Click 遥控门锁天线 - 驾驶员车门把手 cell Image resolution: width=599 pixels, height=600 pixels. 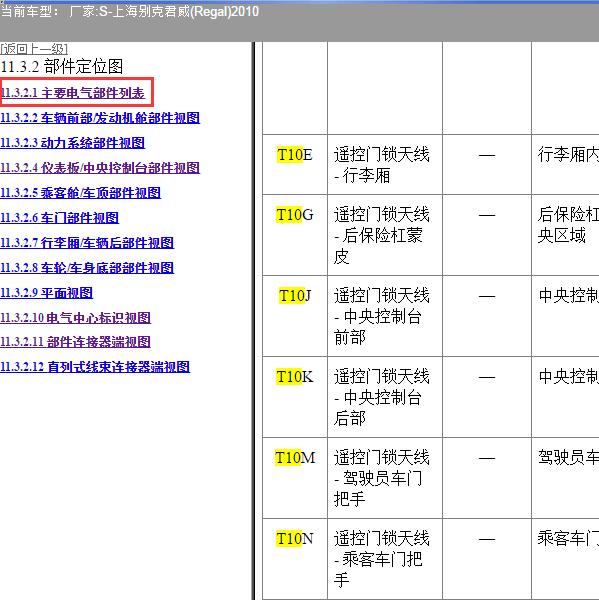[385, 478]
